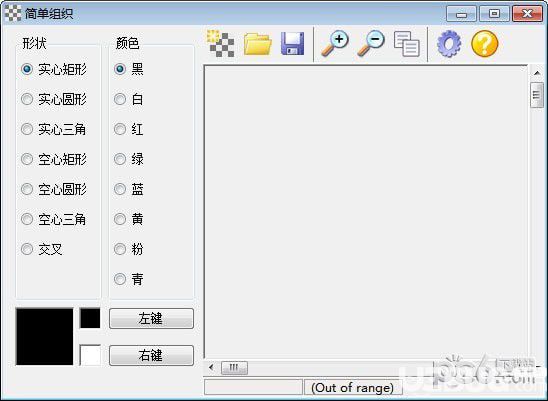Click the new weave pattern checkerboard icon
Viewport: 548px width, 401px height.
[x=221, y=44]
